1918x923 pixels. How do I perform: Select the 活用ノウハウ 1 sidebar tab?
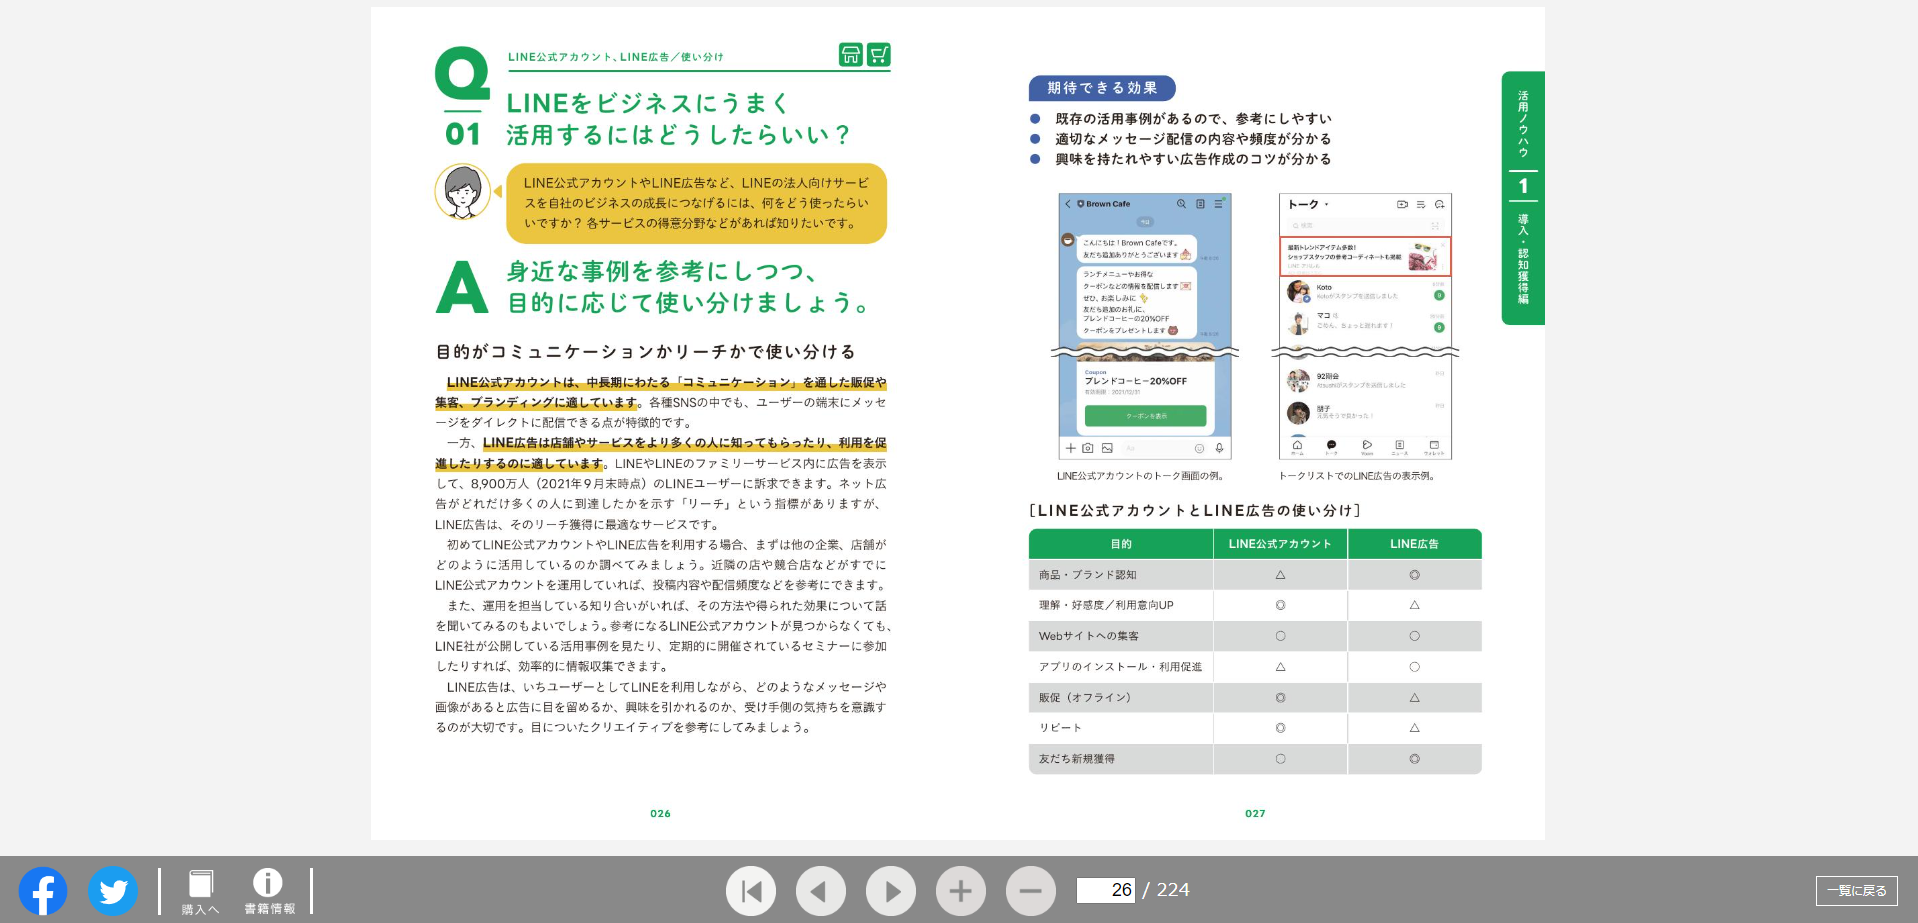click(x=1522, y=195)
